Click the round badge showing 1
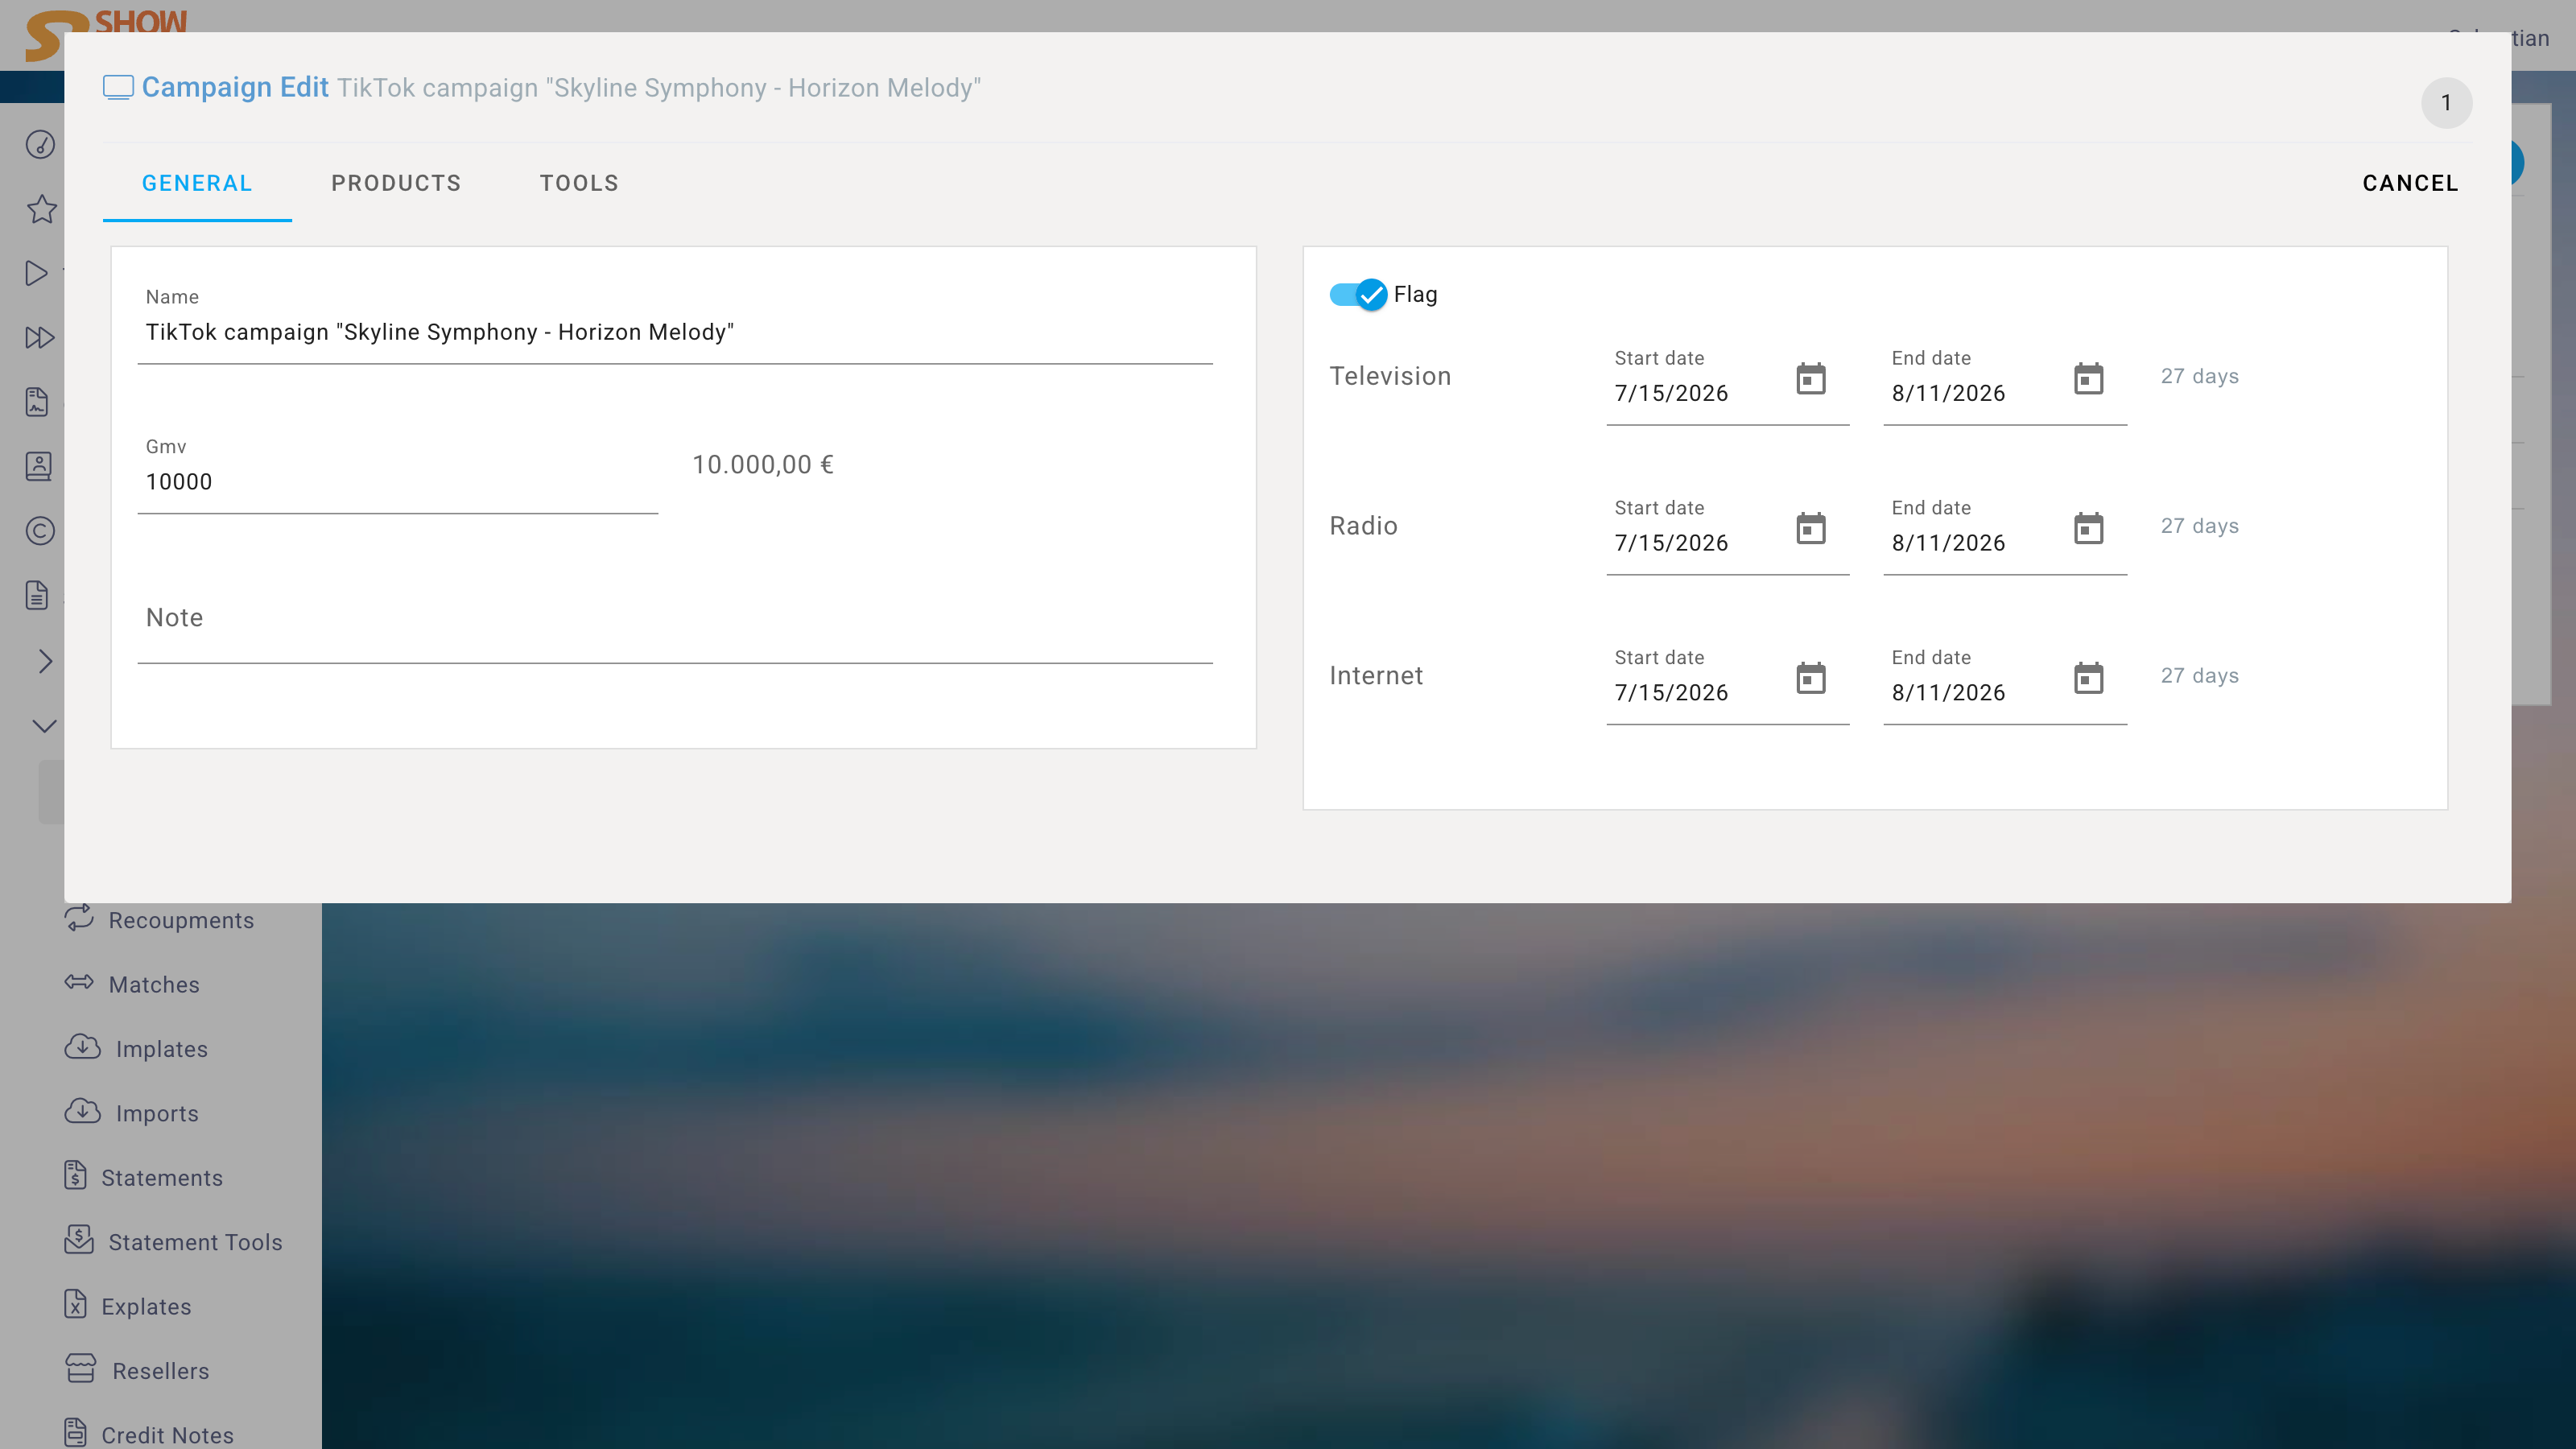The width and height of the screenshot is (2576, 1449). 2446,103
